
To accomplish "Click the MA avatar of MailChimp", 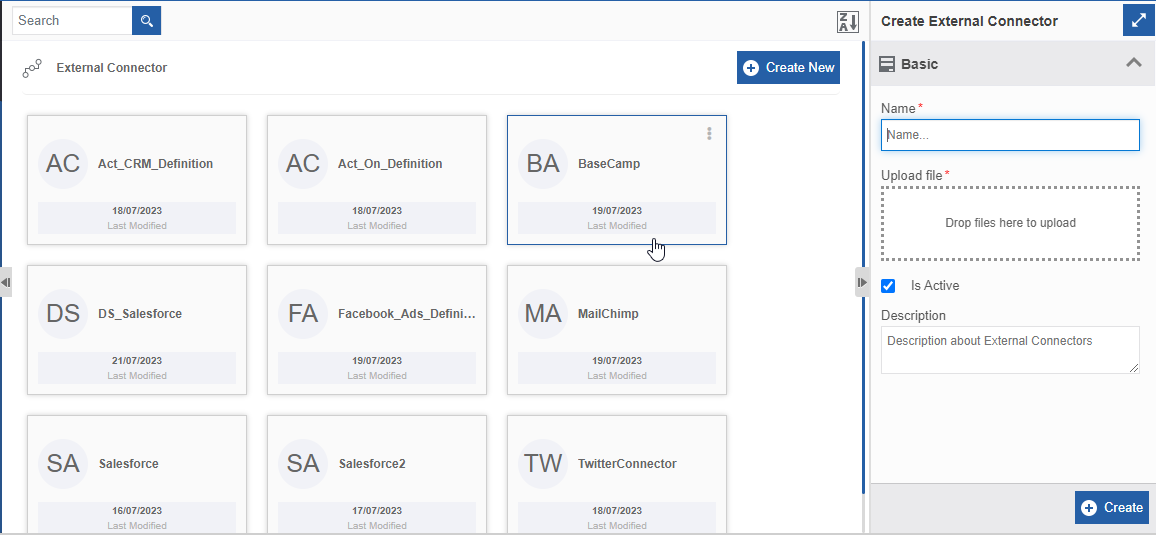I will click(x=543, y=314).
